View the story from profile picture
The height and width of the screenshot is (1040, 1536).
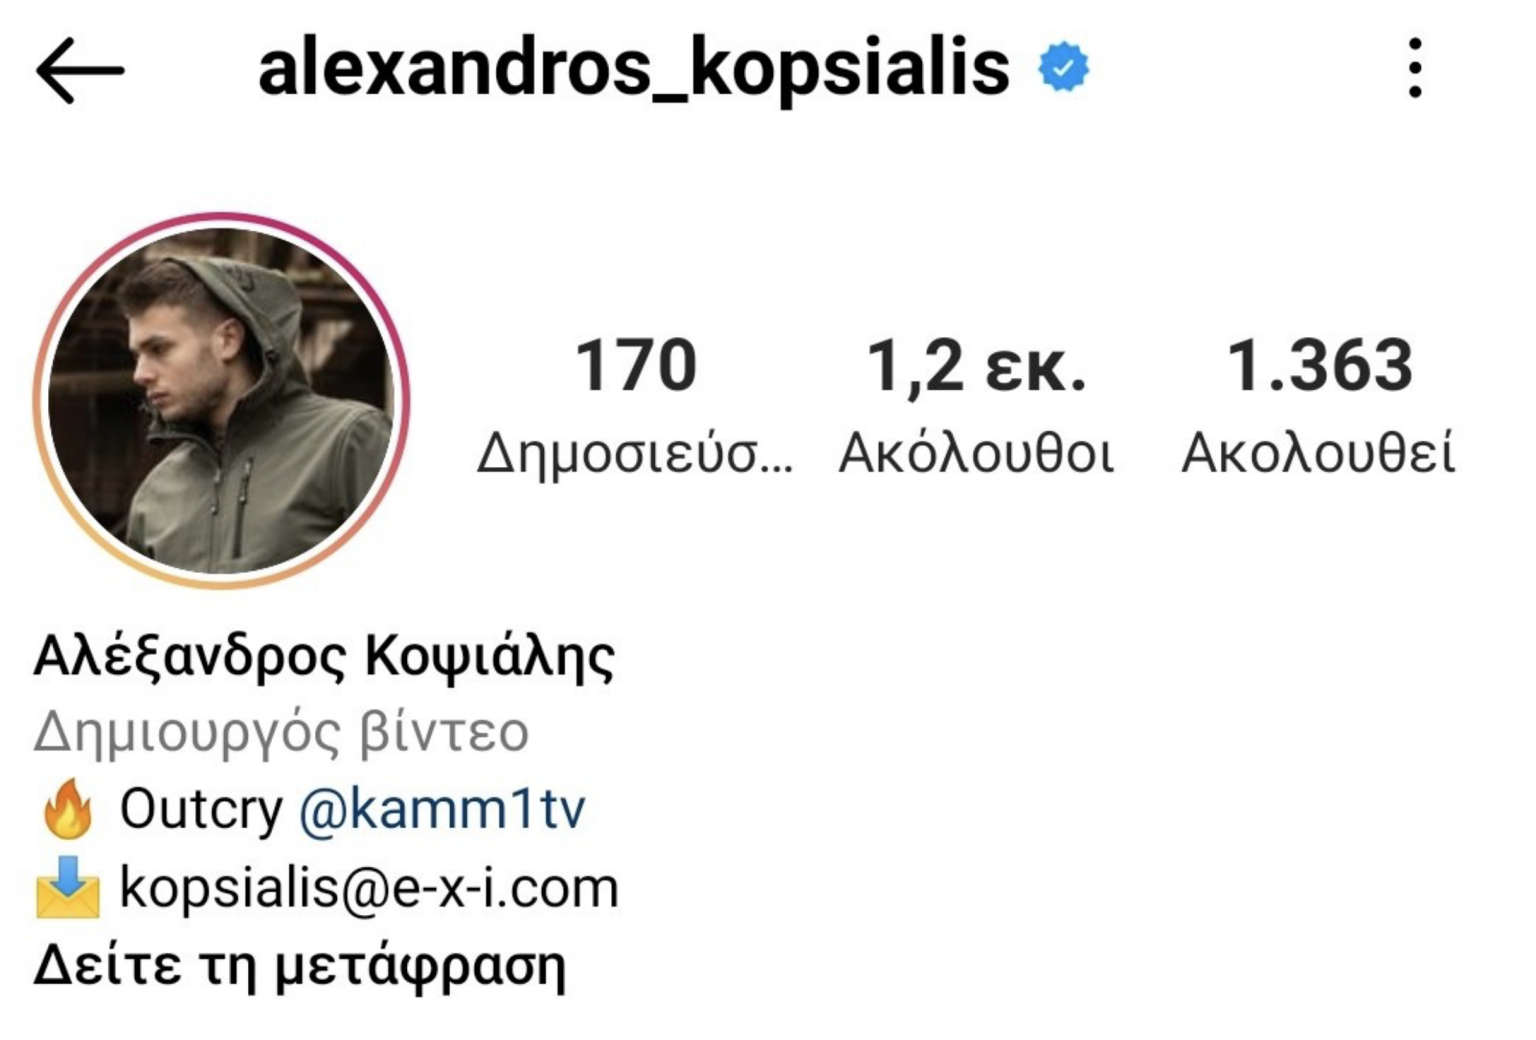221,400
